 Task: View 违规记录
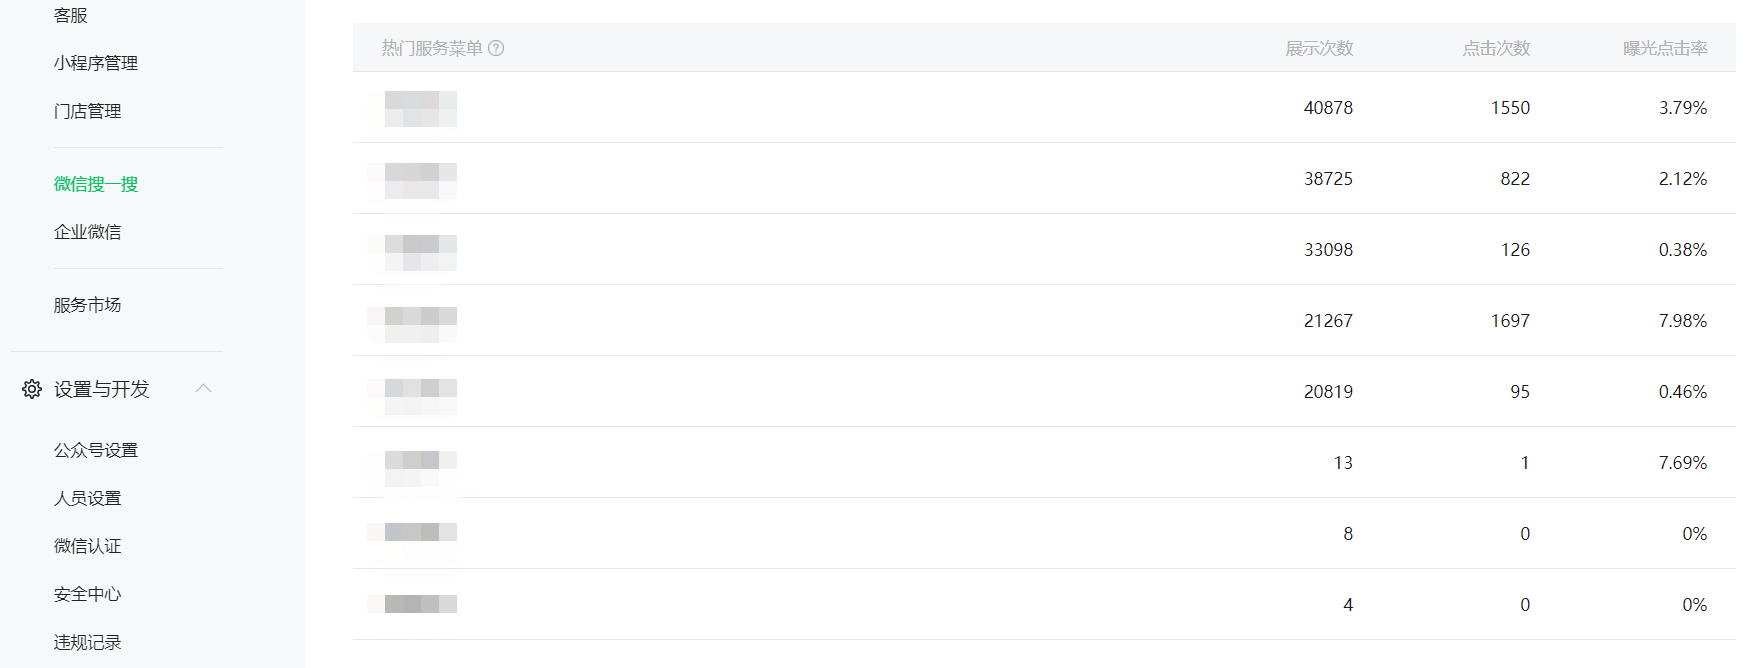click(x=88, y=642)
